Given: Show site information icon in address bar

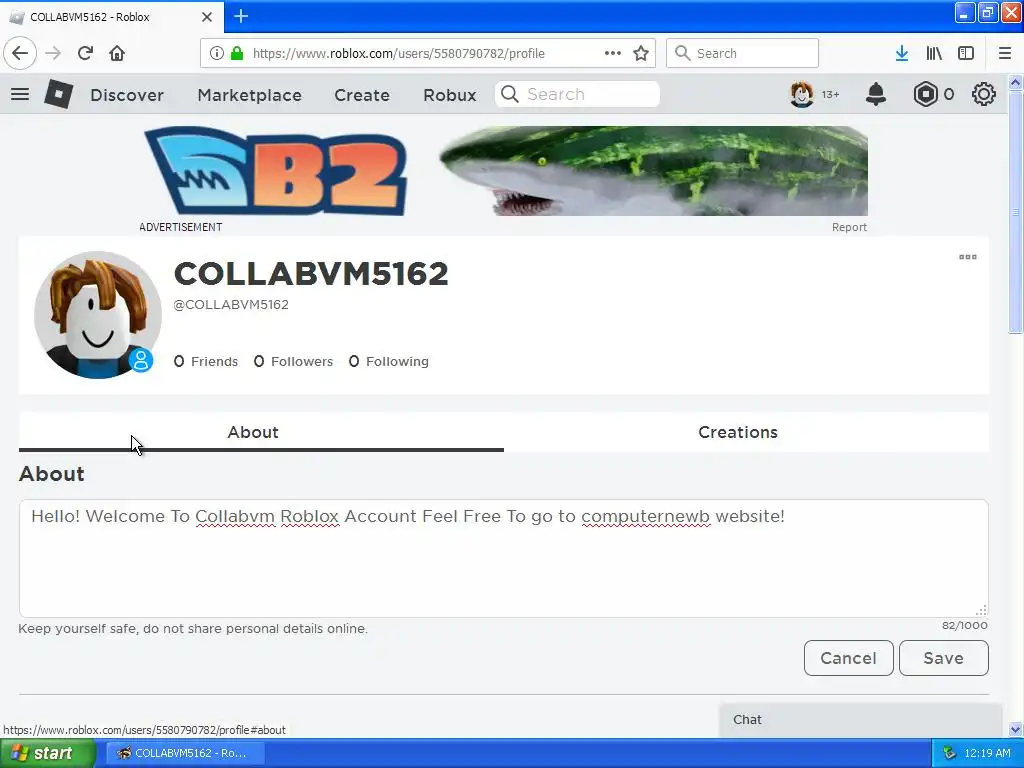Looking at the screenshot, I should coord(217,53).
